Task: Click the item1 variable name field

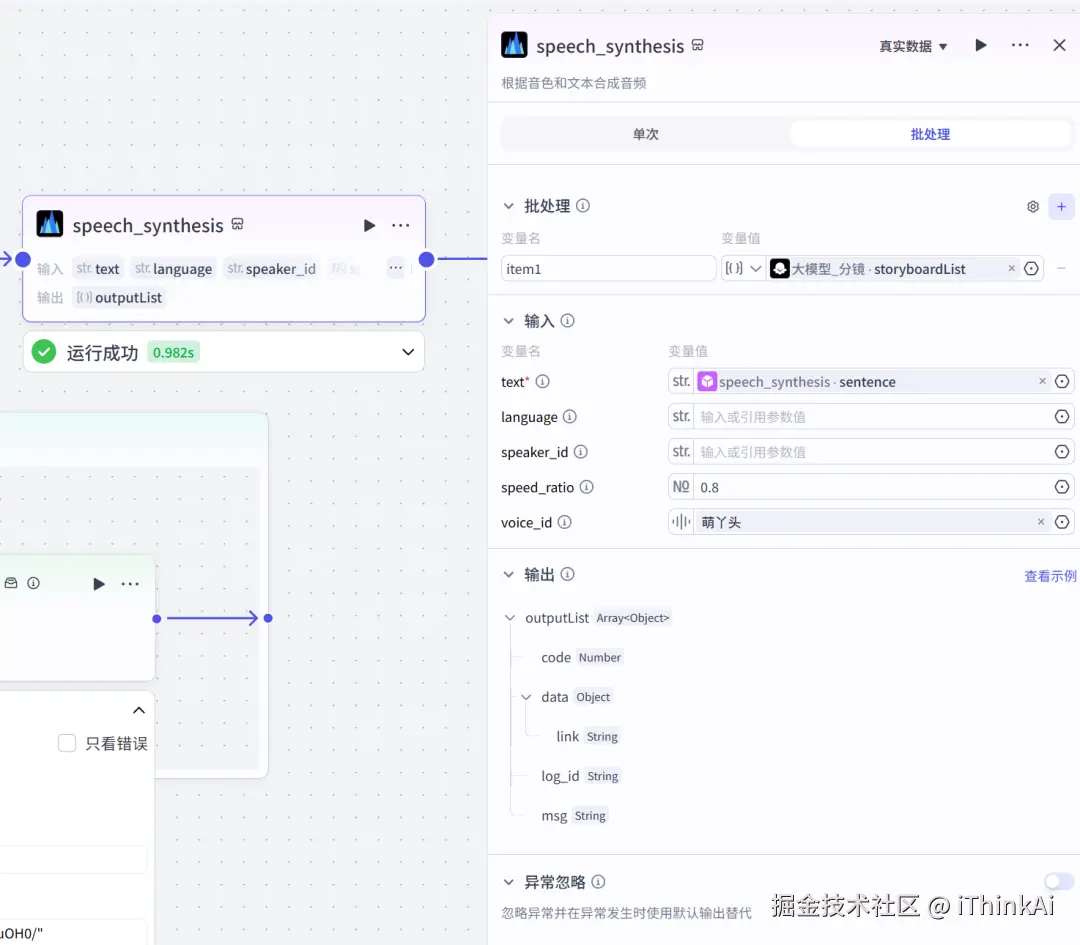Action: [607, 268]
